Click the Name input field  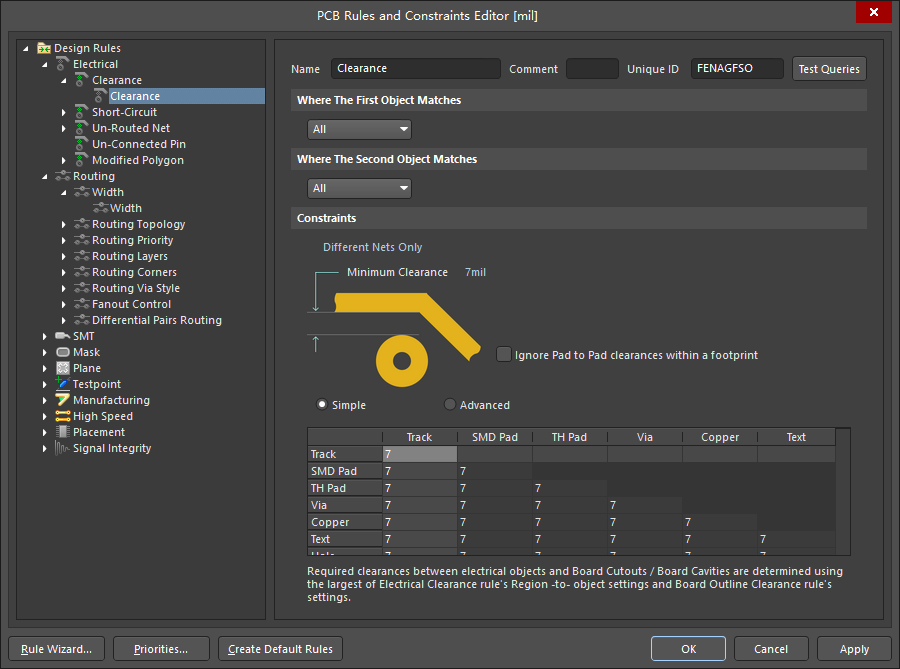416,68
